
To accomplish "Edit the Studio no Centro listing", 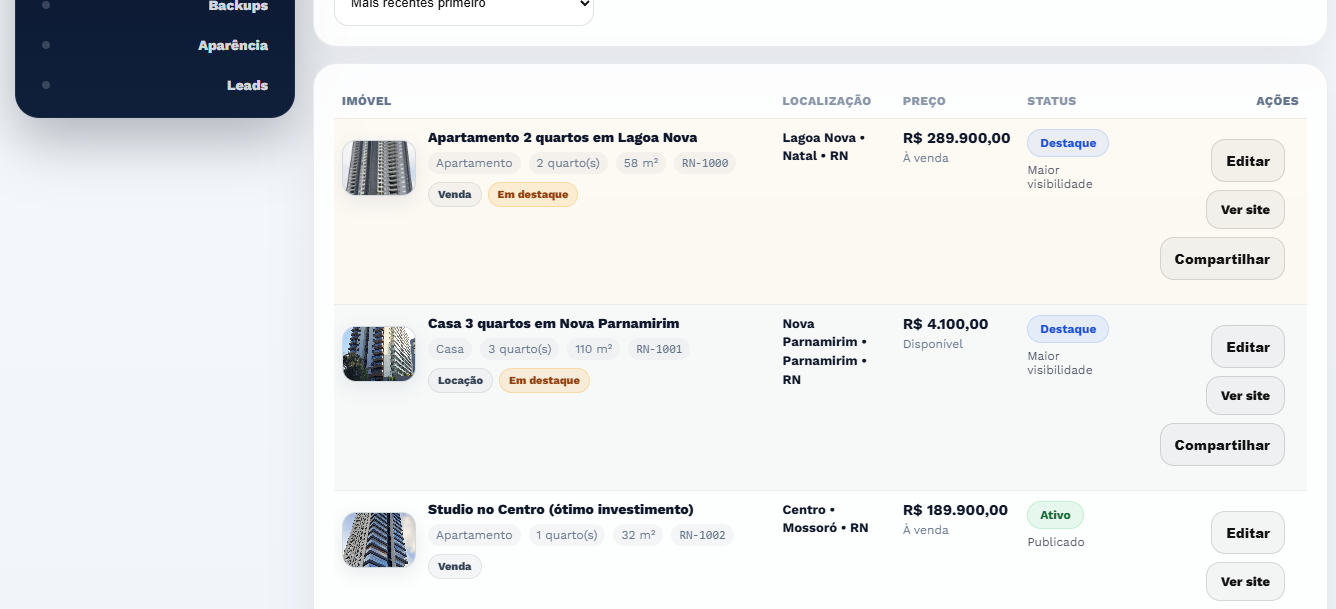I will tap(1247, 532).
